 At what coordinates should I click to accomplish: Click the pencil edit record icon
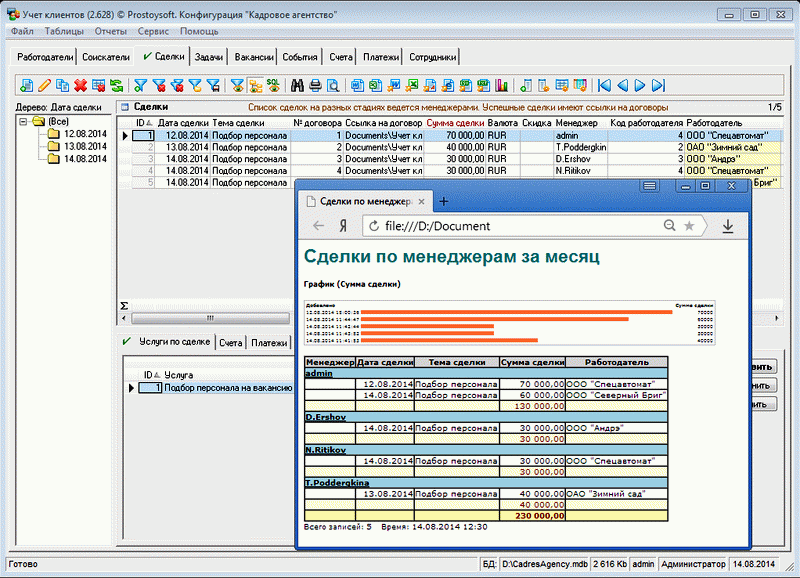pos(44,85)
